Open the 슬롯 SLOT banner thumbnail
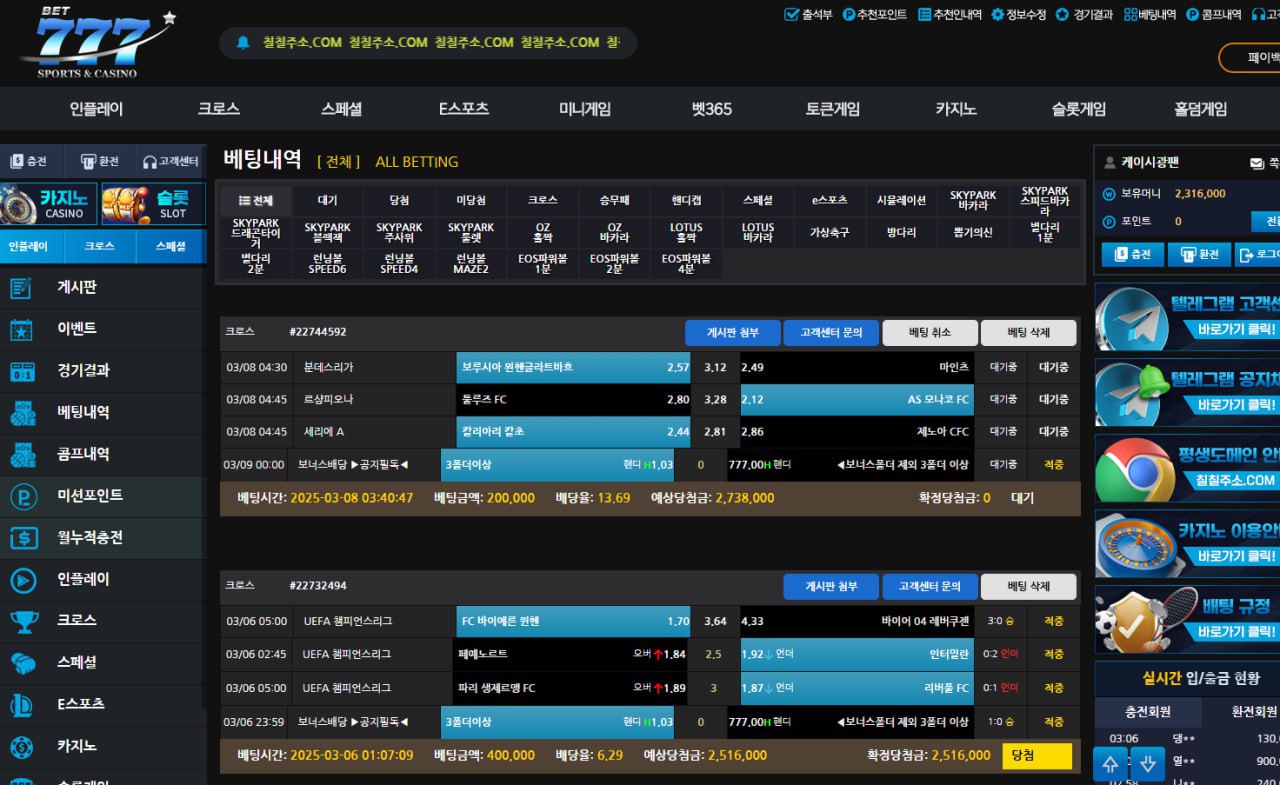This screenshot has height=785, width=1280. [x=154, y=203]
